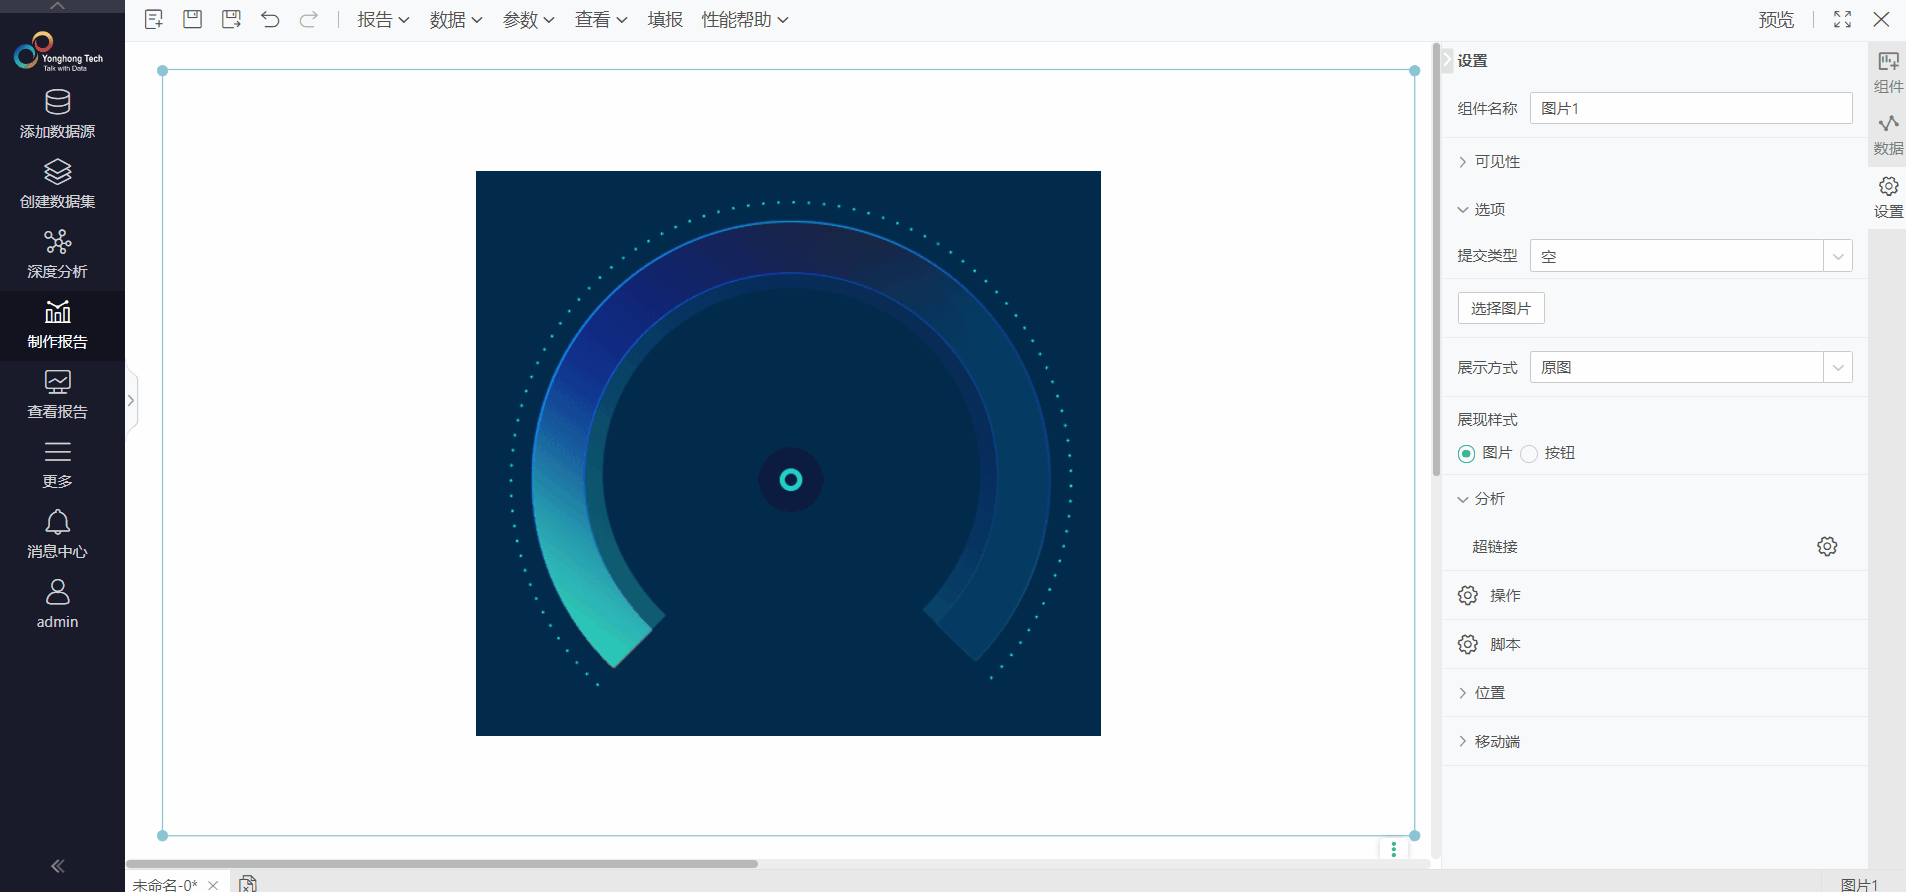
Task: Switch to 数据 panel on right strip
Action: [1888, 135]
